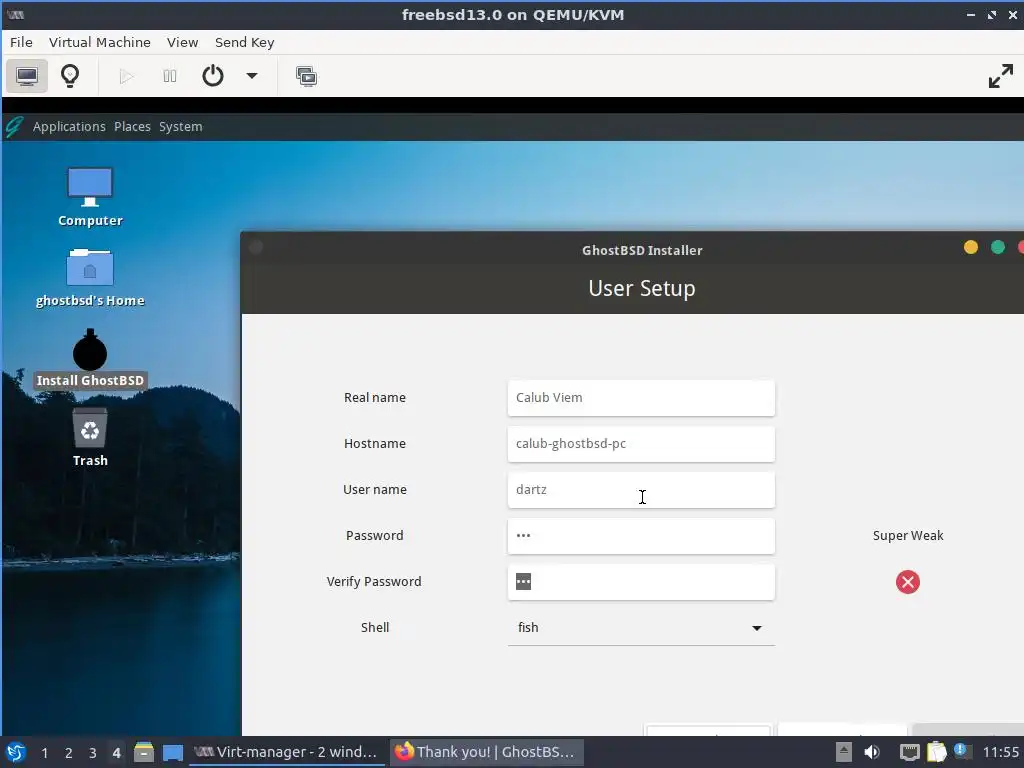The height and width of the screenshot is (768, 1024).
Task: Click the Hostname label
Action: [375, 444]
